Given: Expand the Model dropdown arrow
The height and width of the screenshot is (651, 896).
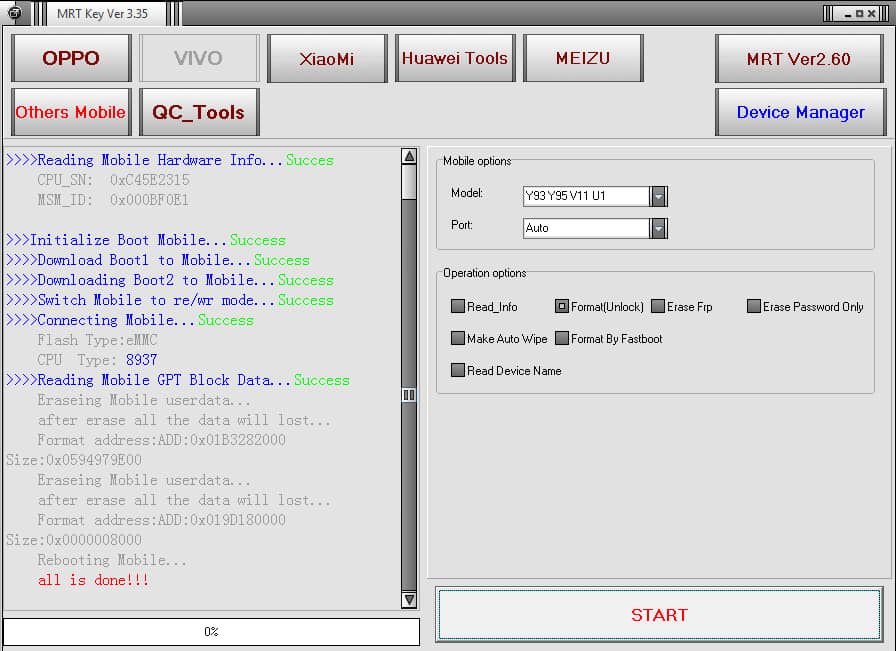Looking at the screenshot, I should [658, 196].
